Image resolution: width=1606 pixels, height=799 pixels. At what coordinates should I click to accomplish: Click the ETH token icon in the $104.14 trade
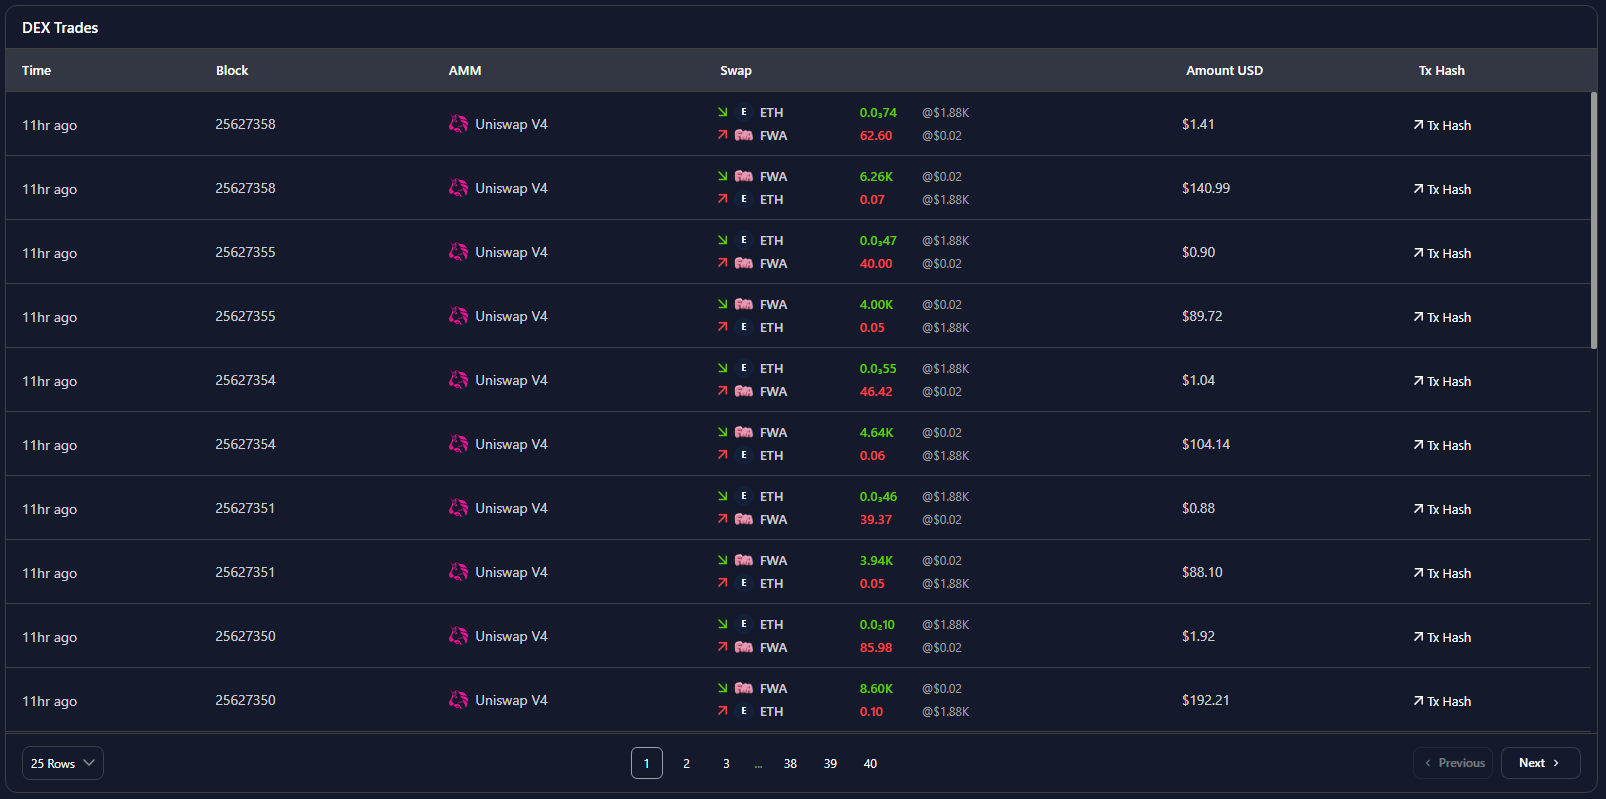[744, 455]
